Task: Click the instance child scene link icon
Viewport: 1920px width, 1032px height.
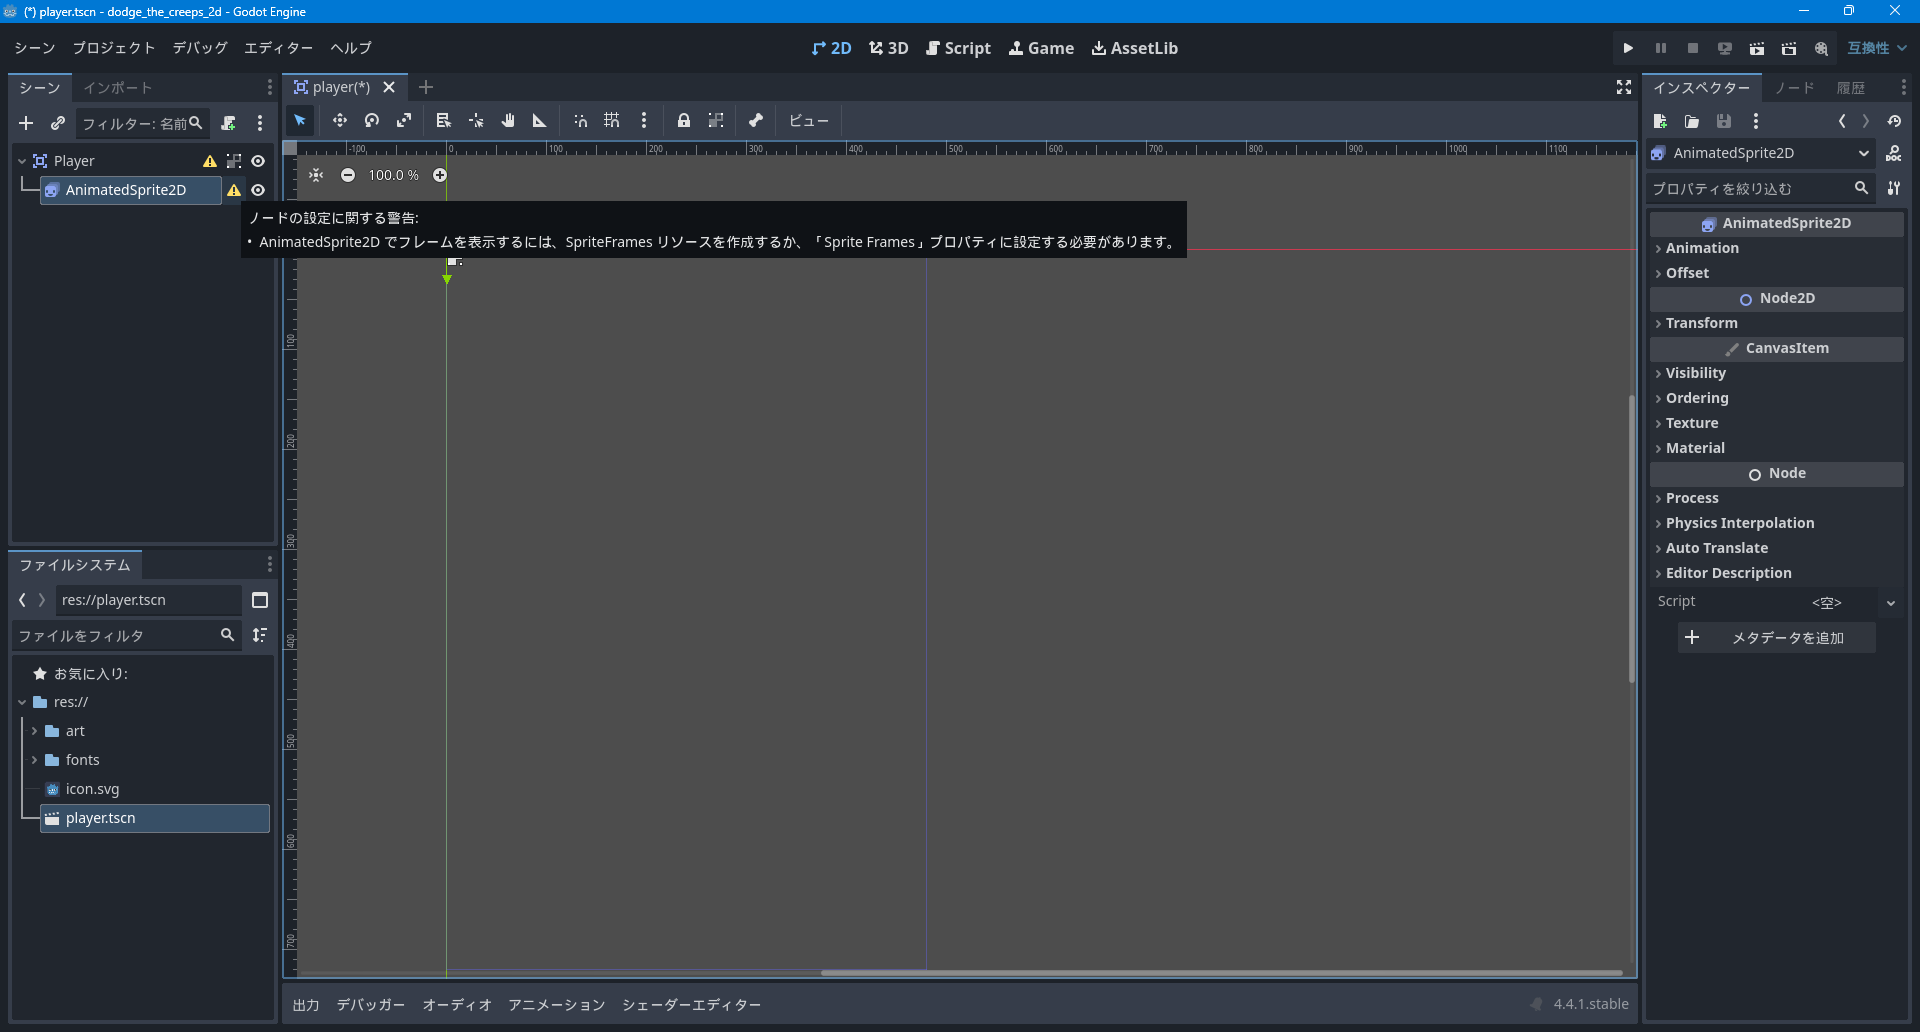Action: click(x=58, y=123)
